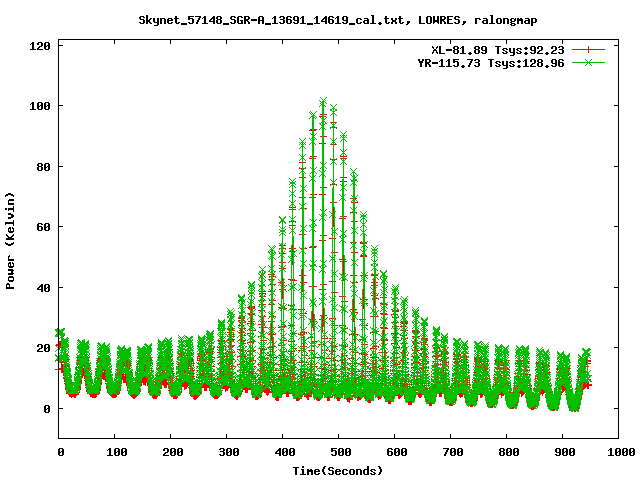Viewport: 640px width, 480px height.
Task: Click the 700 tick label on x-axis
Action: pyautogui.click(x=451, y=452)
